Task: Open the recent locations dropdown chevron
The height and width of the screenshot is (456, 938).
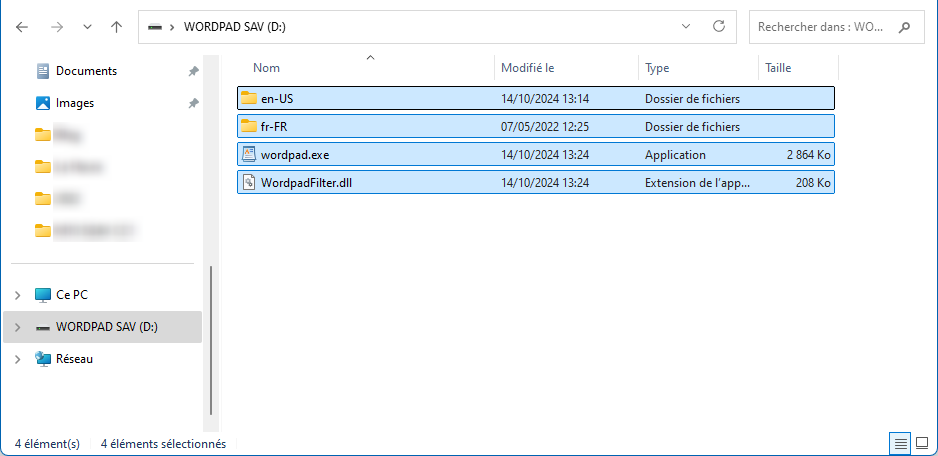Action: click(x=87, y=27)
